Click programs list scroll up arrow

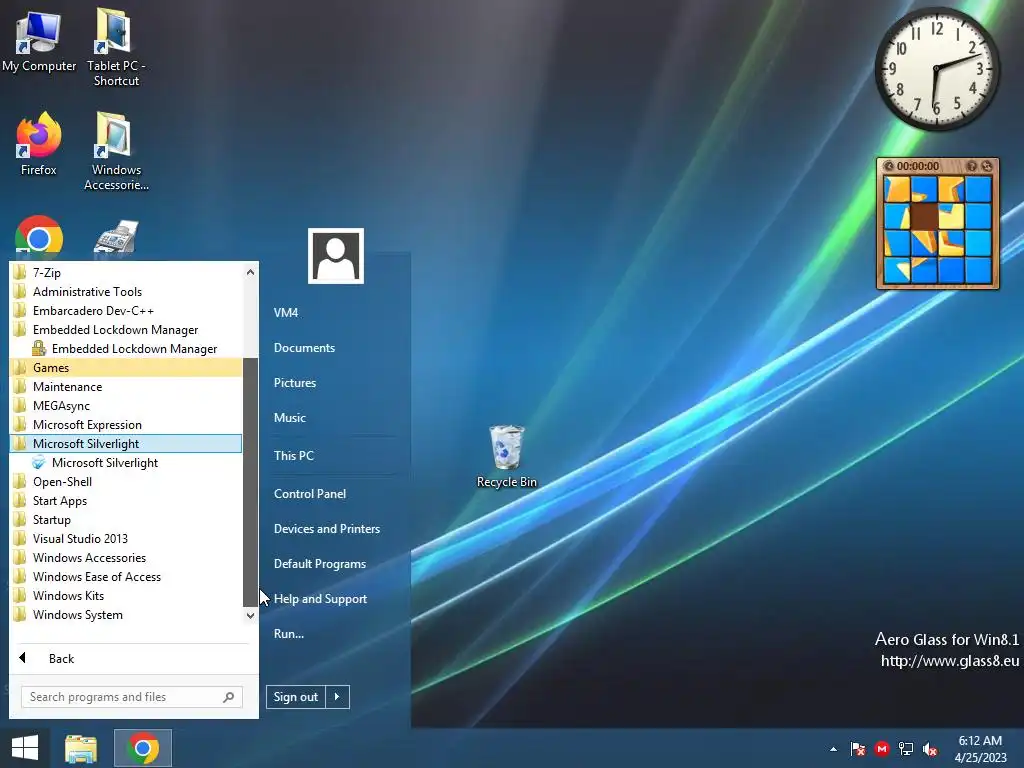tap(250, 272)
